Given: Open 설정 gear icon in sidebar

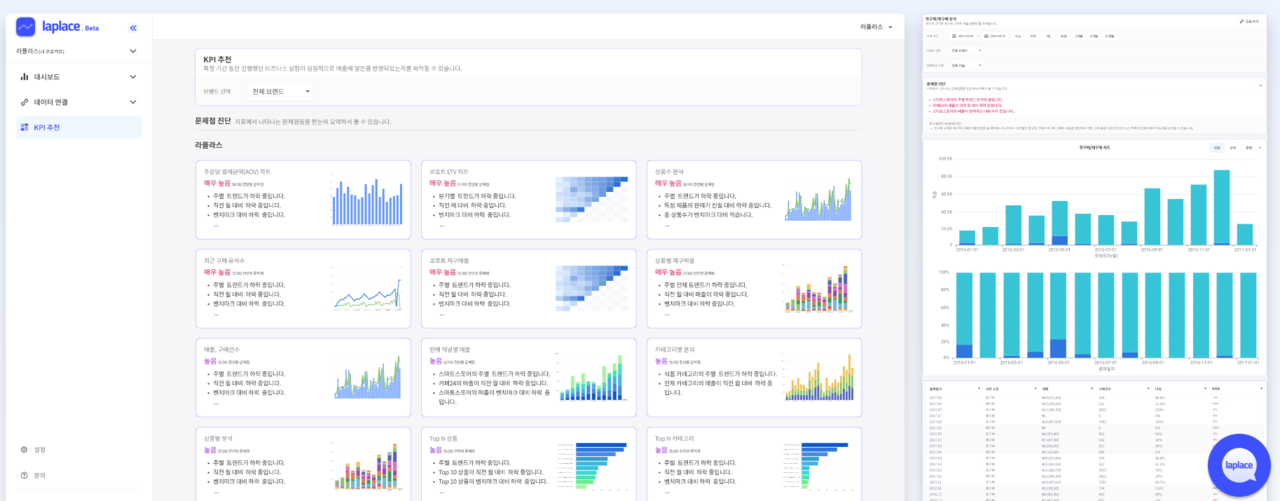Looking at the screenshot, I should 24,450.
